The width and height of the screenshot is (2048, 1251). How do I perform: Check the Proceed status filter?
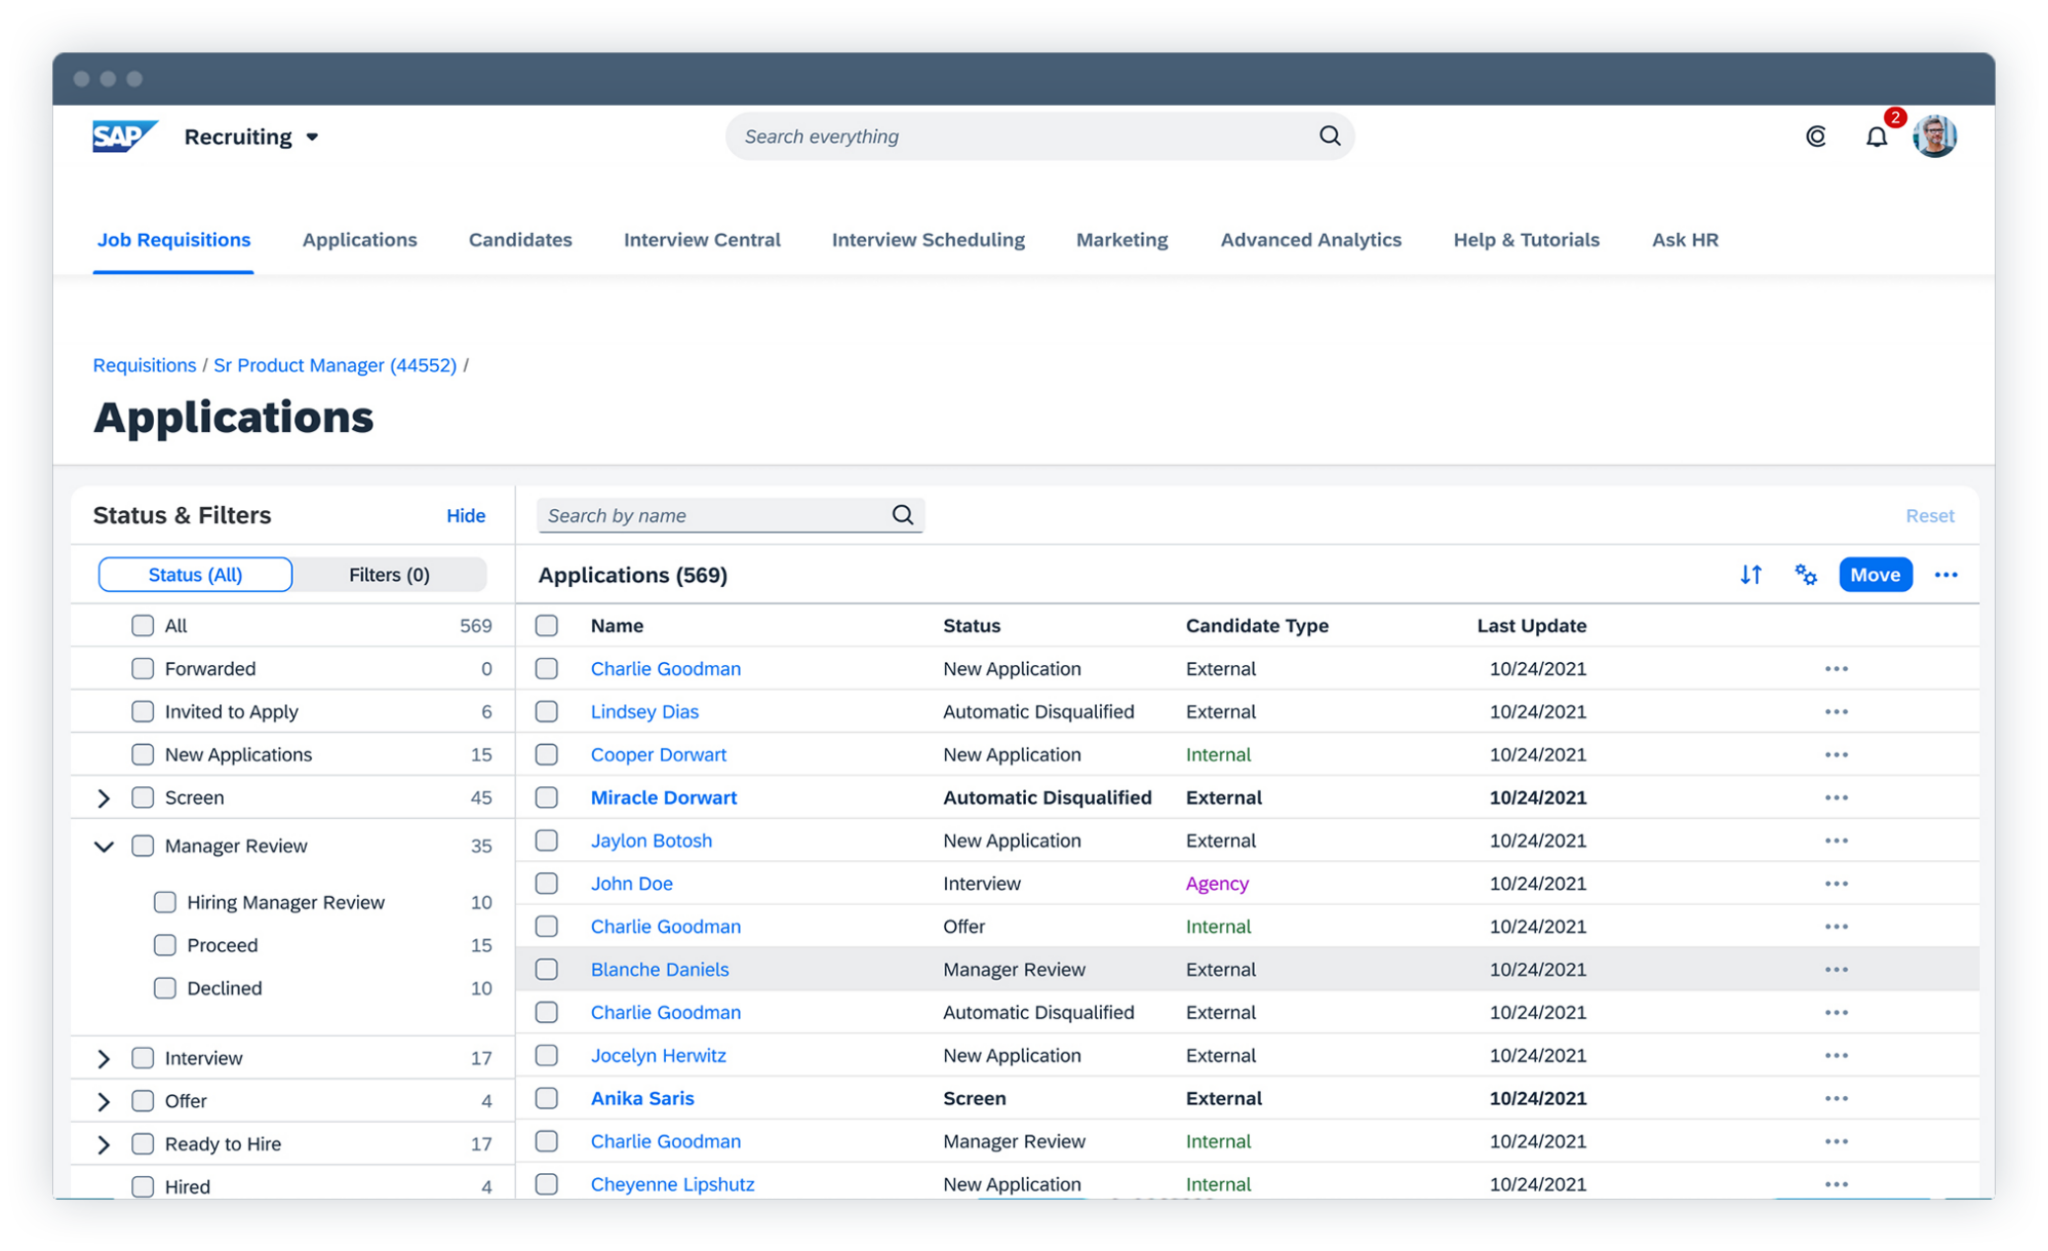(165, 946)
